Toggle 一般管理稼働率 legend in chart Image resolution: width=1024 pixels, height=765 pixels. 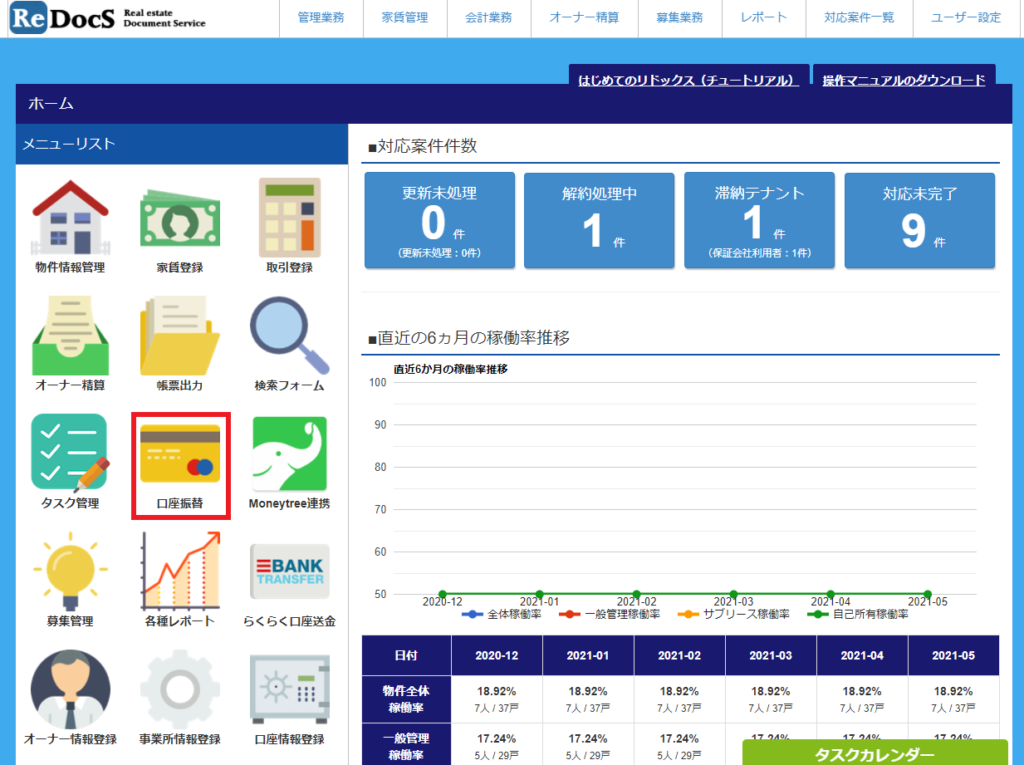[x=609, y=615]
